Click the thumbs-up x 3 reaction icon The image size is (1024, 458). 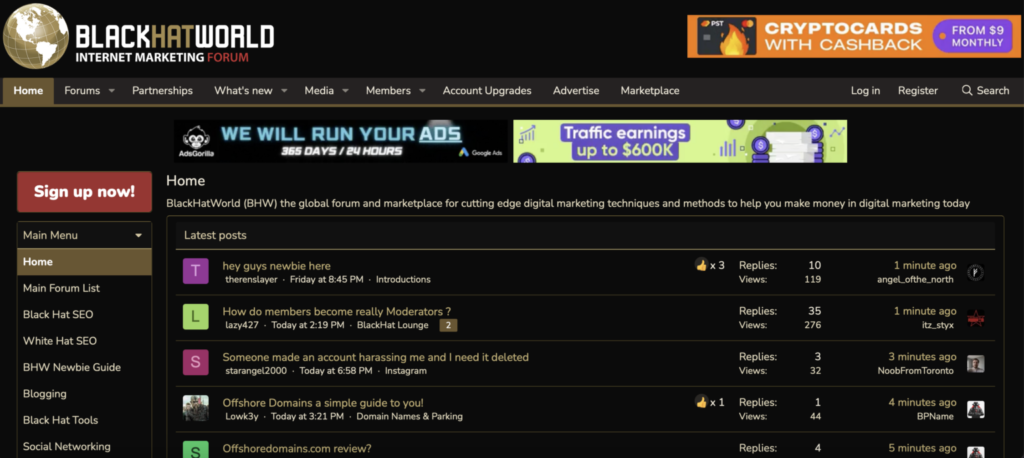pos(701,265)
